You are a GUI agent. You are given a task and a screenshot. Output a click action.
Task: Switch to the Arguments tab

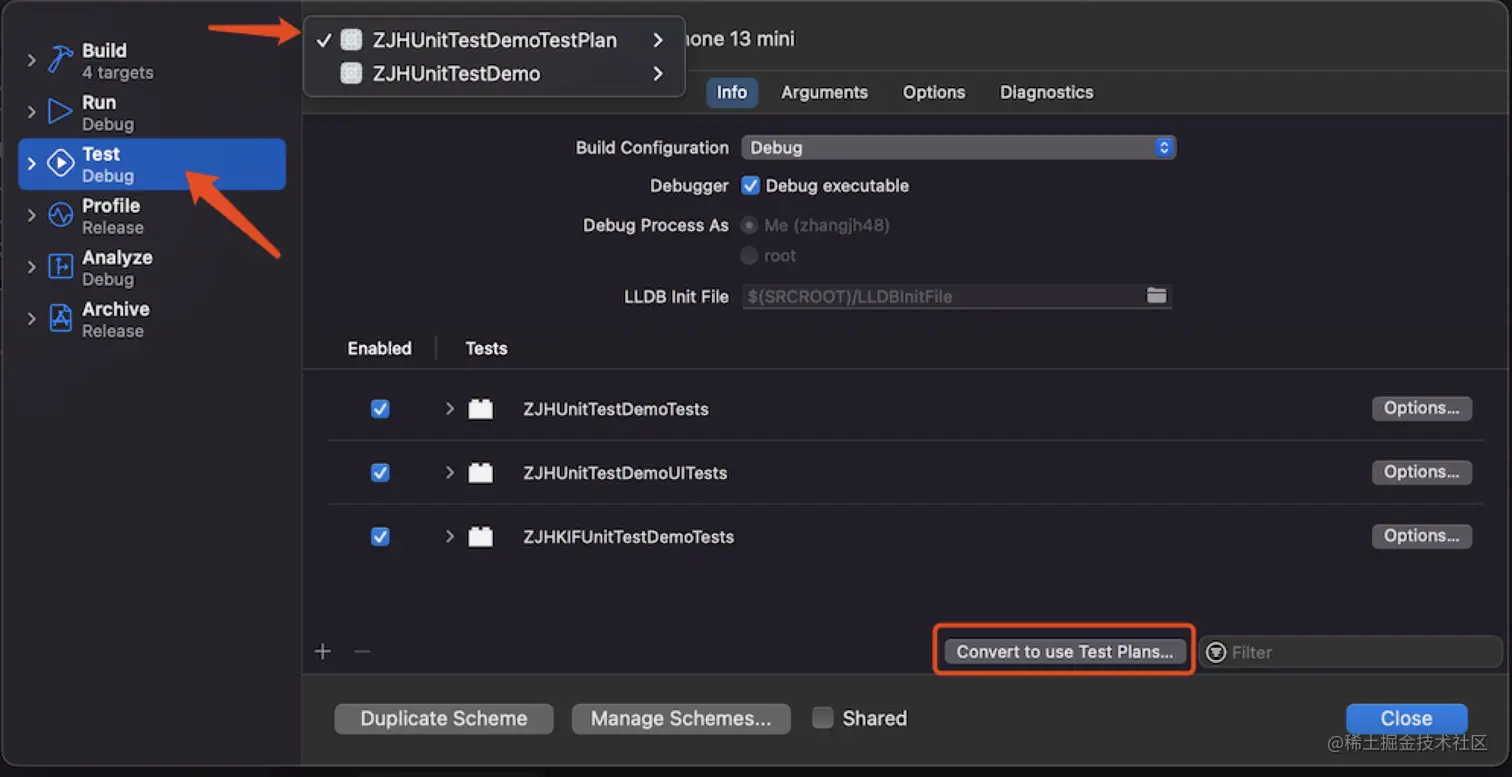pyautogui.click(x=824, y=92)
